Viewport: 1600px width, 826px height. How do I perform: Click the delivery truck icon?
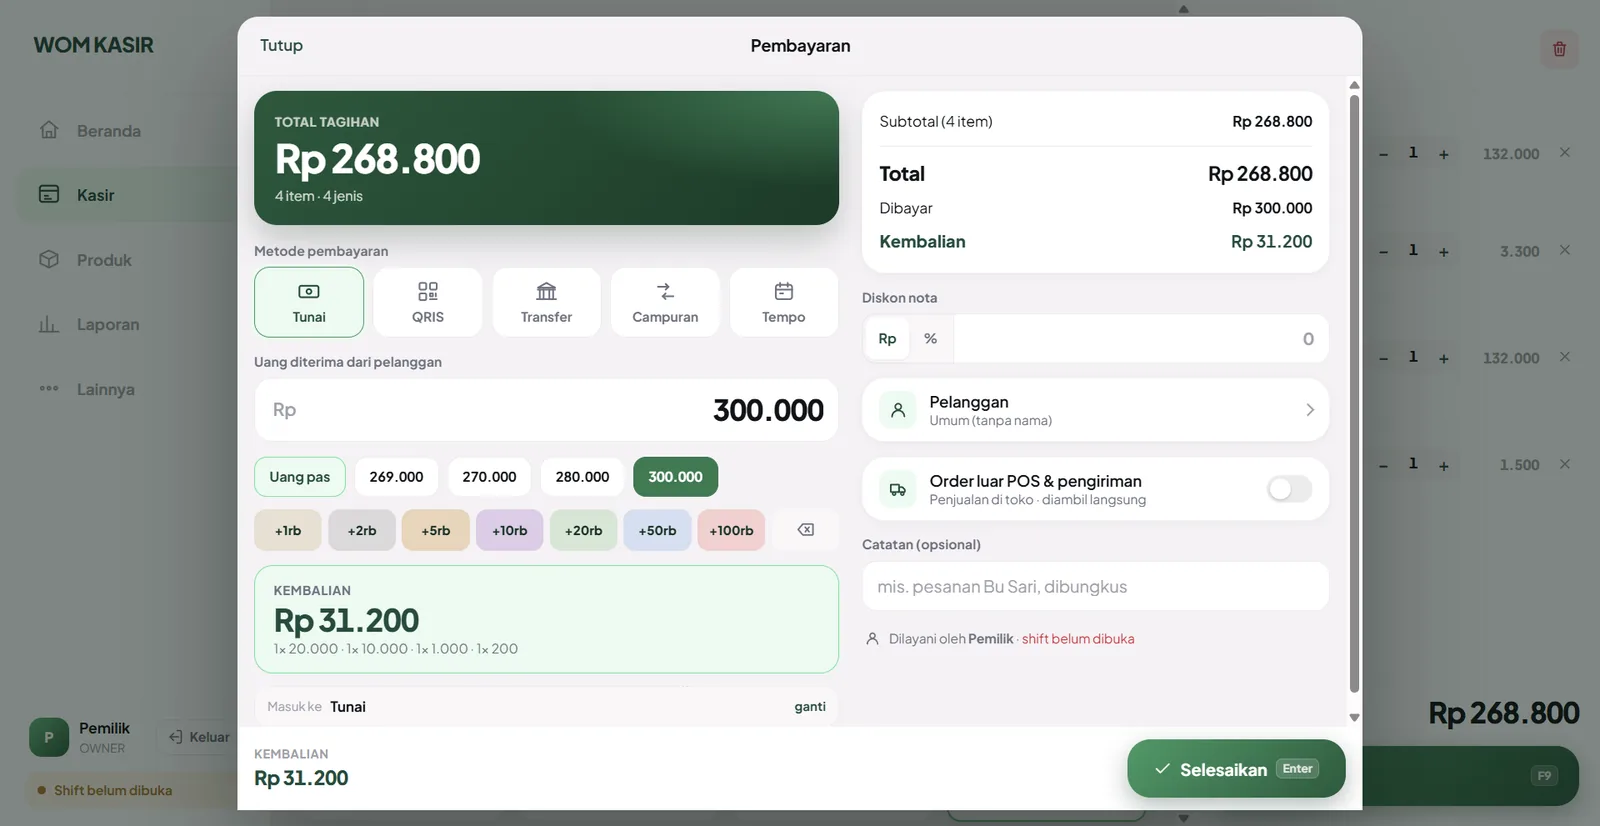898,489
